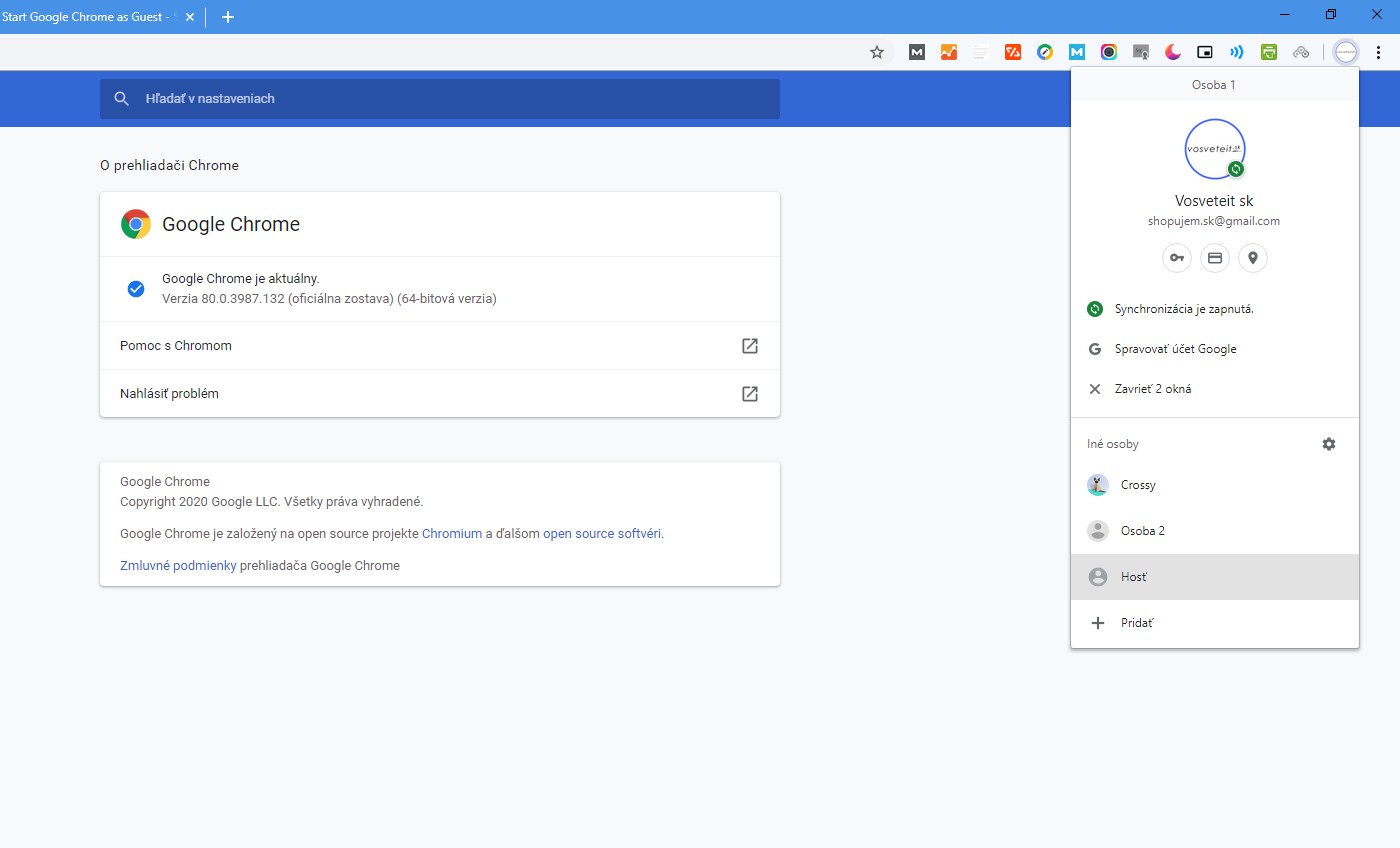This screenshot has width=1400, height=848.
Task: Switch to the Osoba 2 profile
Action: point(1215,531)
